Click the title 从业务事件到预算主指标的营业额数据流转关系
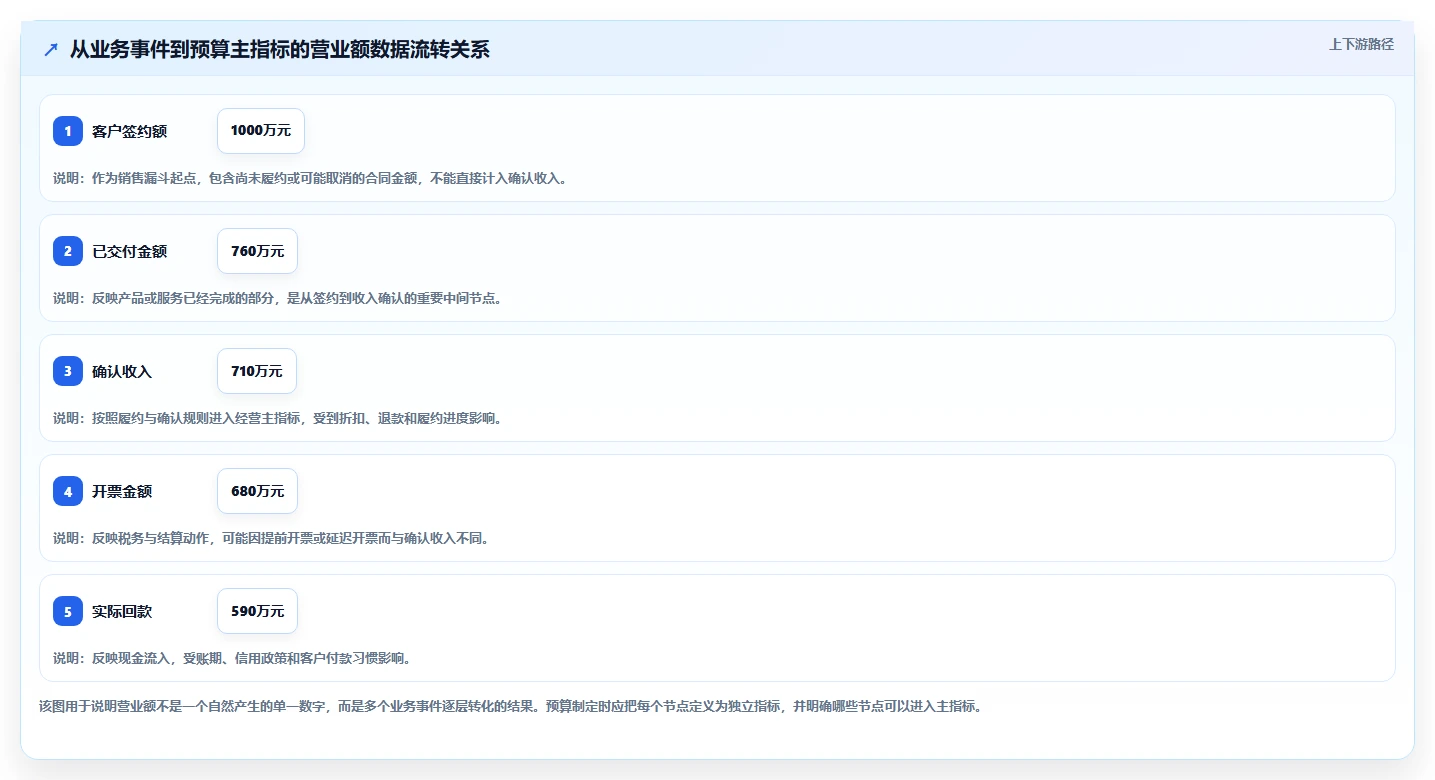The height and width of the screenshot is (780, 1435). tap(280, 50)
